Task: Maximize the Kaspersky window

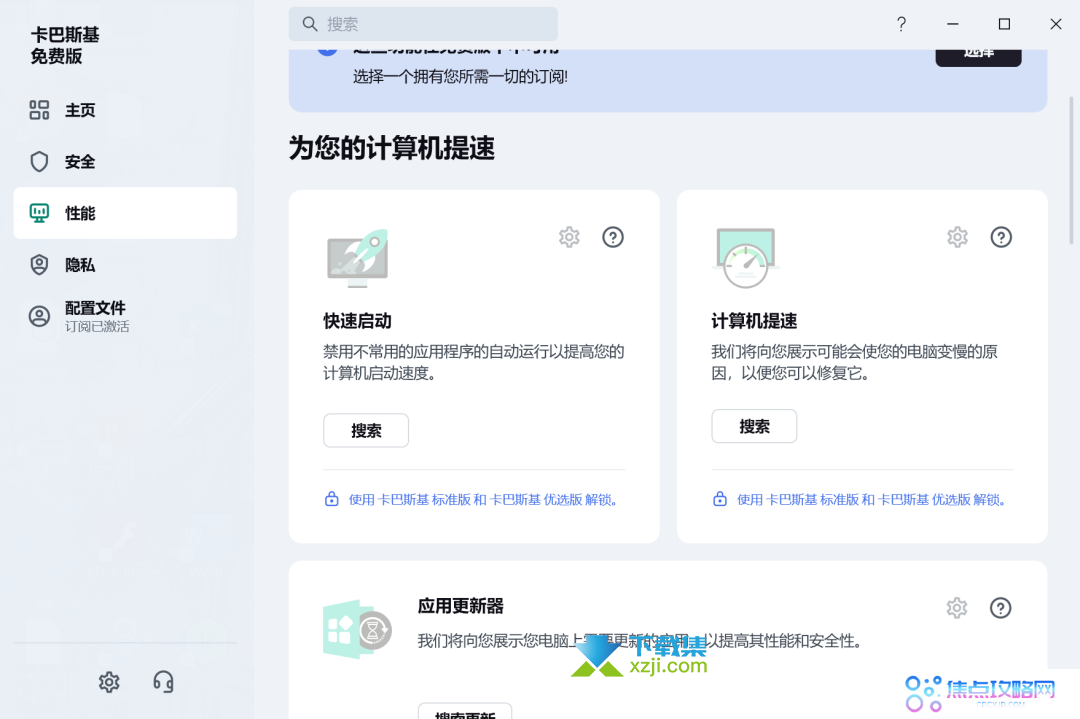Action: coord(1004,24)
